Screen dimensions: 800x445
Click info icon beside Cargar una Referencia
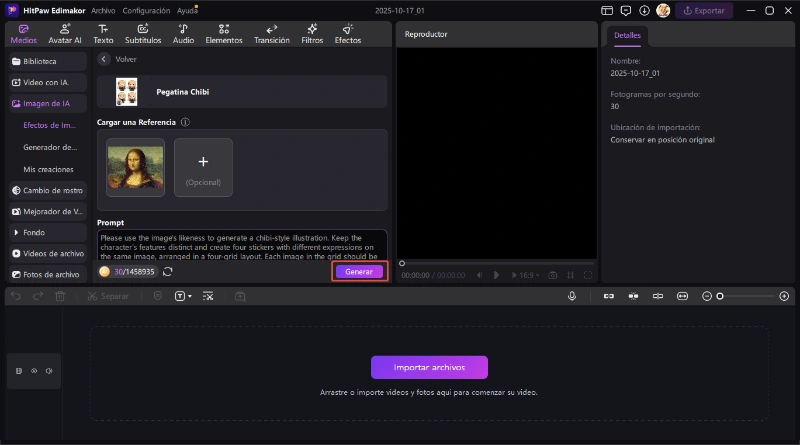[186, 122]
